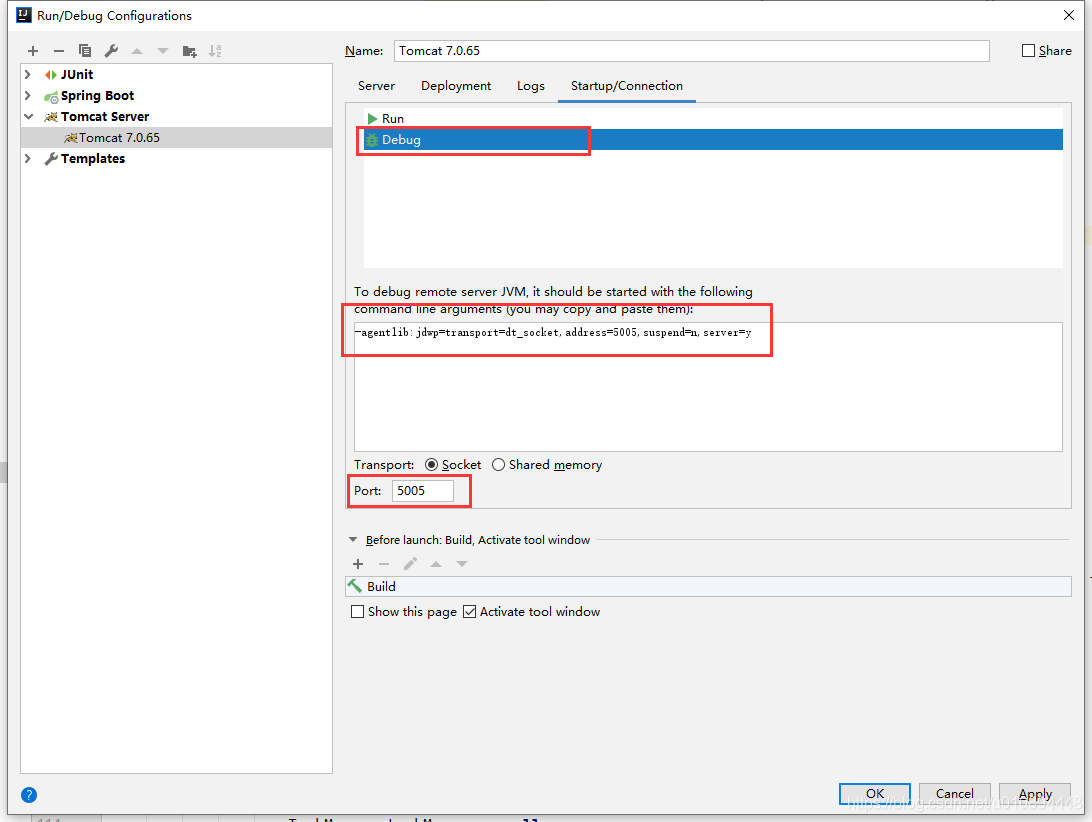Open help question mark icon

pyautogui.click(x=29, y=795)
